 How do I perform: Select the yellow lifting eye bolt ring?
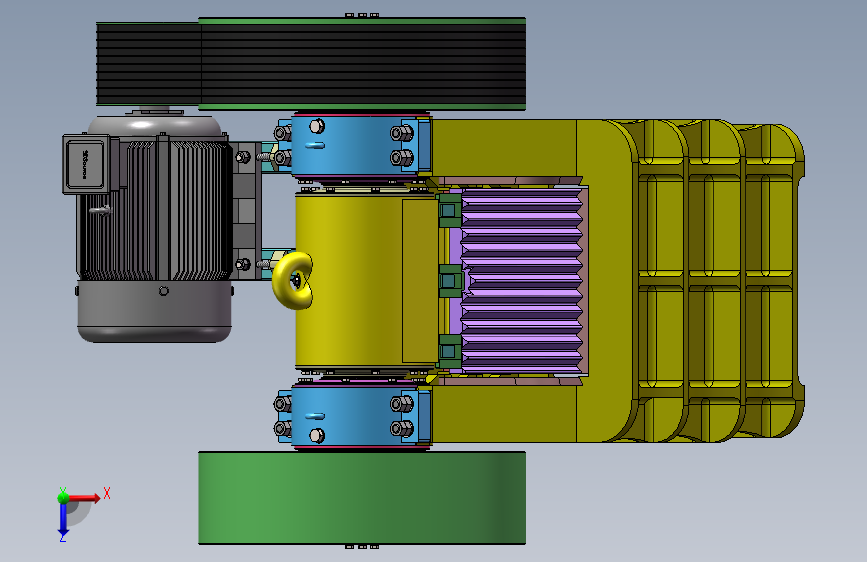click(x=293, y=280)
